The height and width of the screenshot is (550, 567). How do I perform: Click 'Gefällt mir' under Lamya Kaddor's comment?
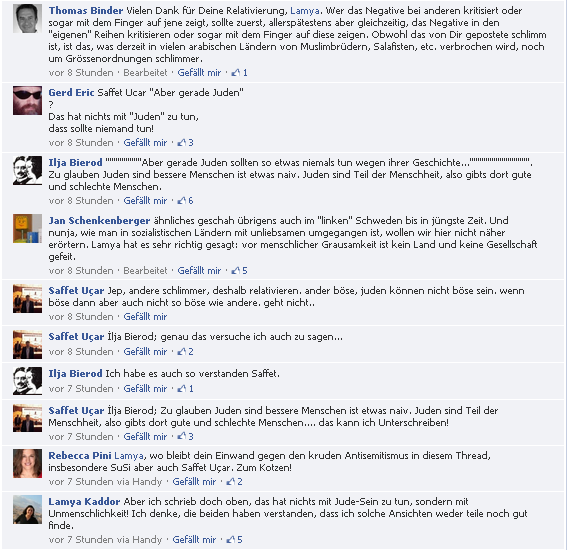pyautogui.click(x=194, y=540)
